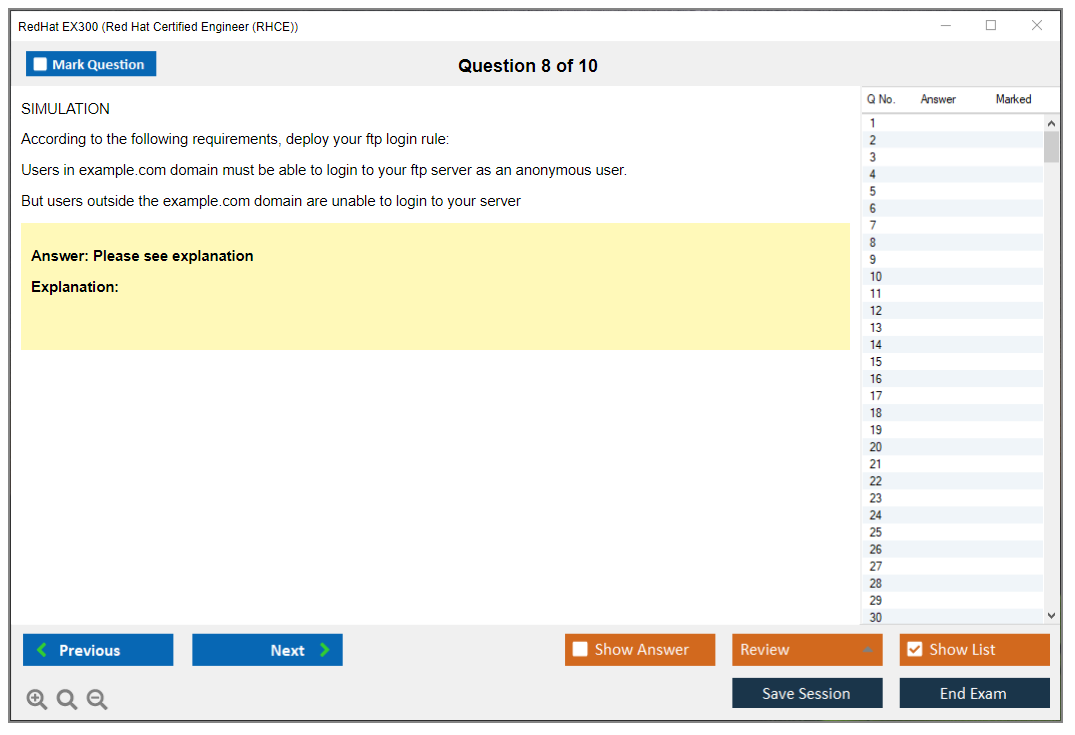Viewport: 1075px width, 735px height.
Task: Select question 8 in the list
Action: [x=873, y=243]
